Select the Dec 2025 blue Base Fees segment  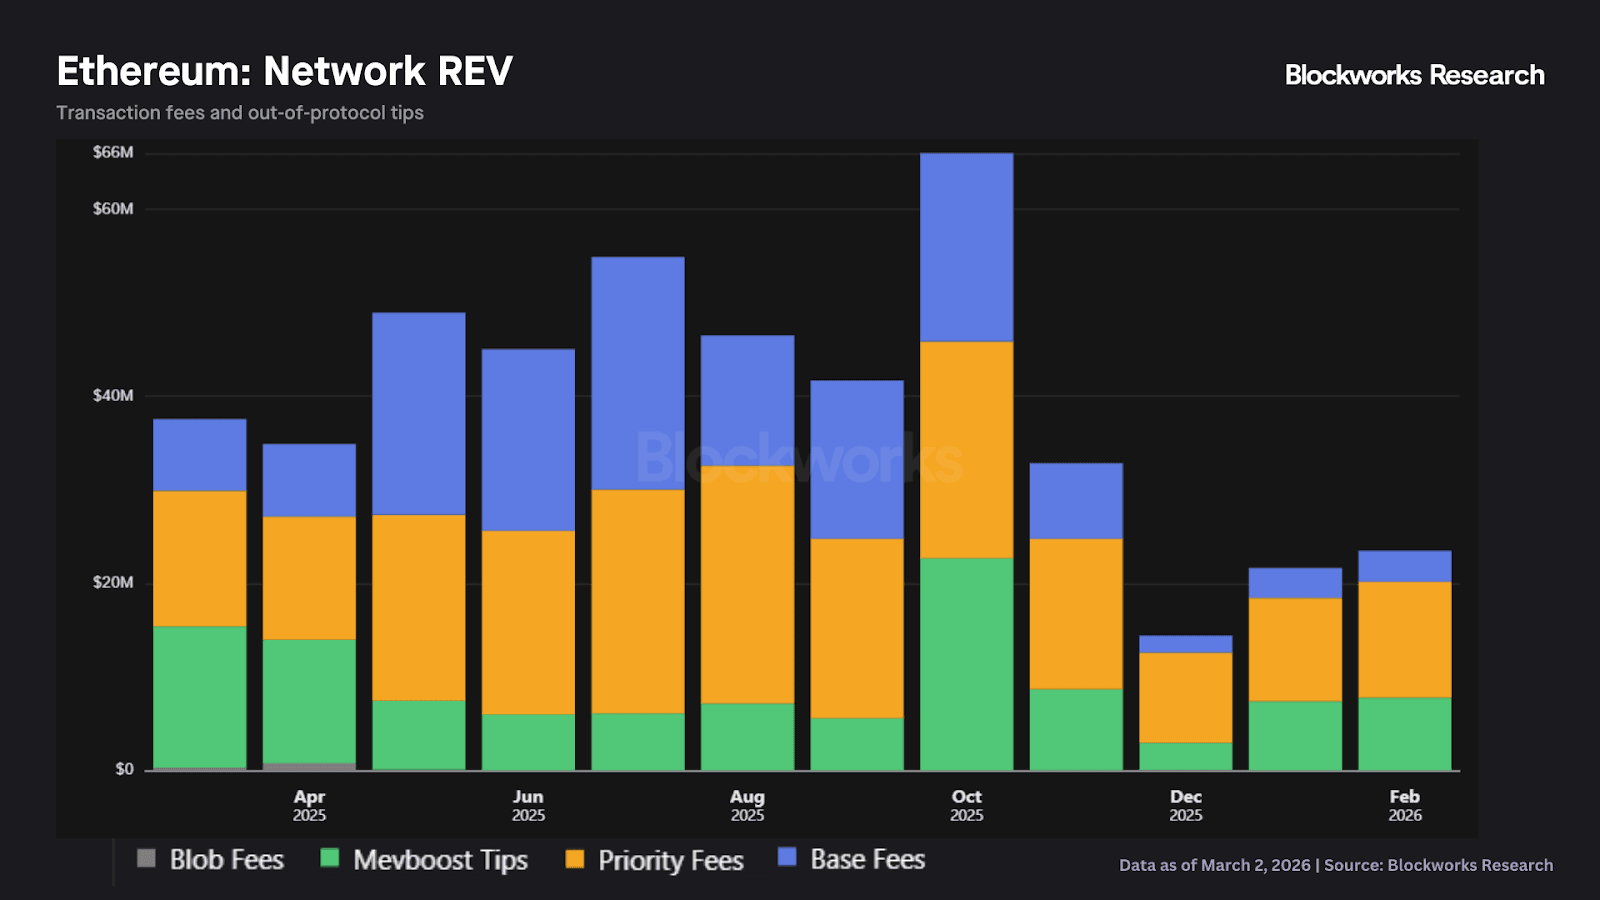tap(1186, 644)
